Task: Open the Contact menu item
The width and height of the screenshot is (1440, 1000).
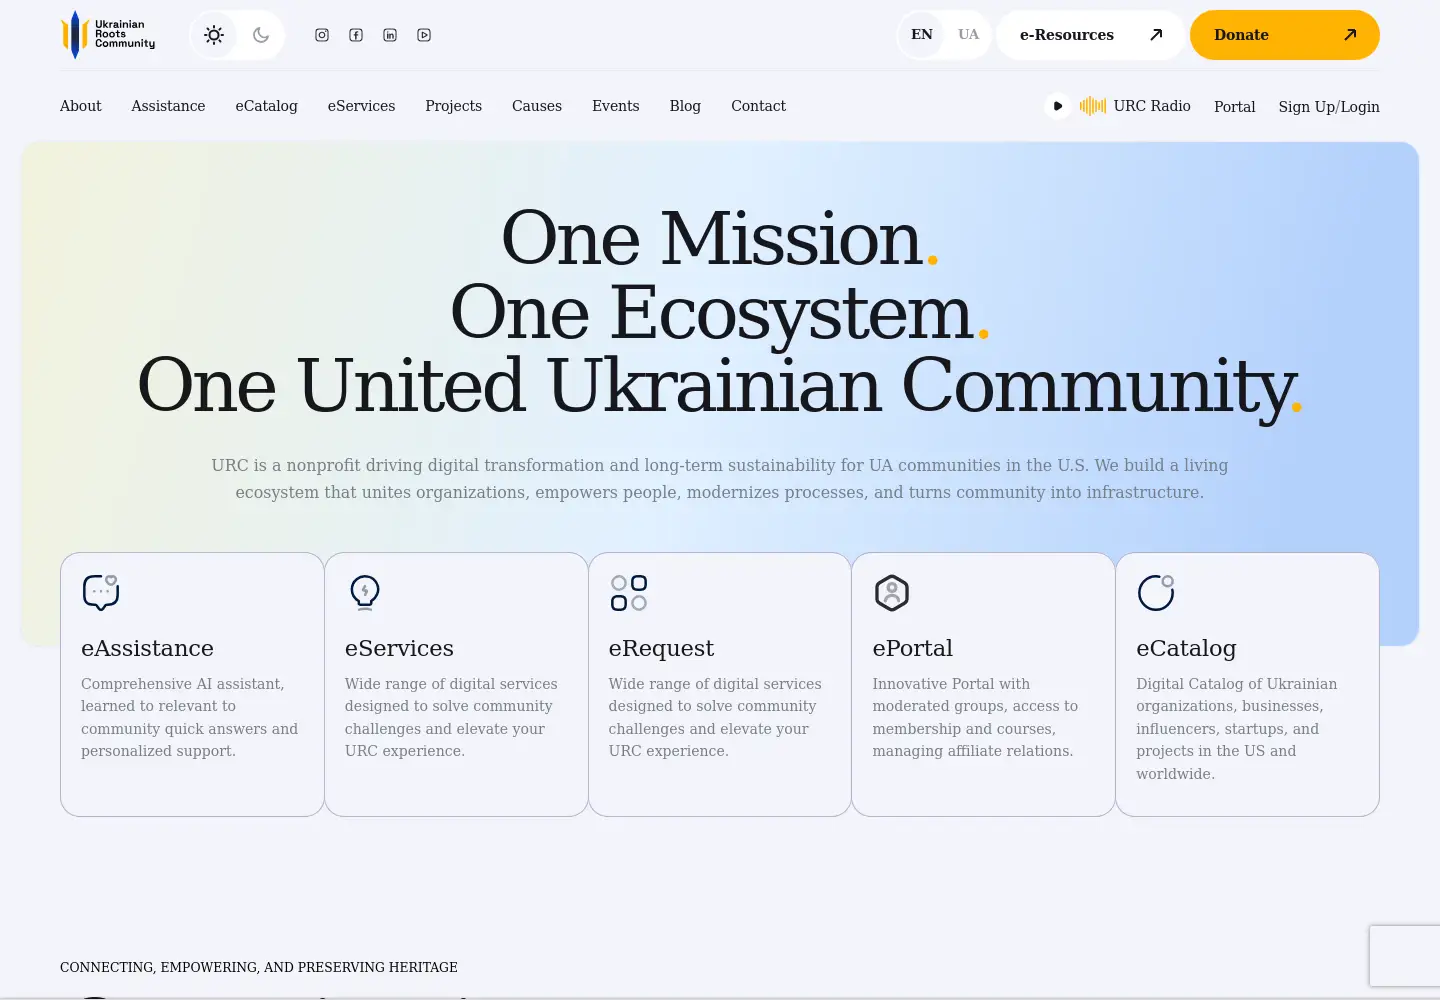Action: coord(758,106)
